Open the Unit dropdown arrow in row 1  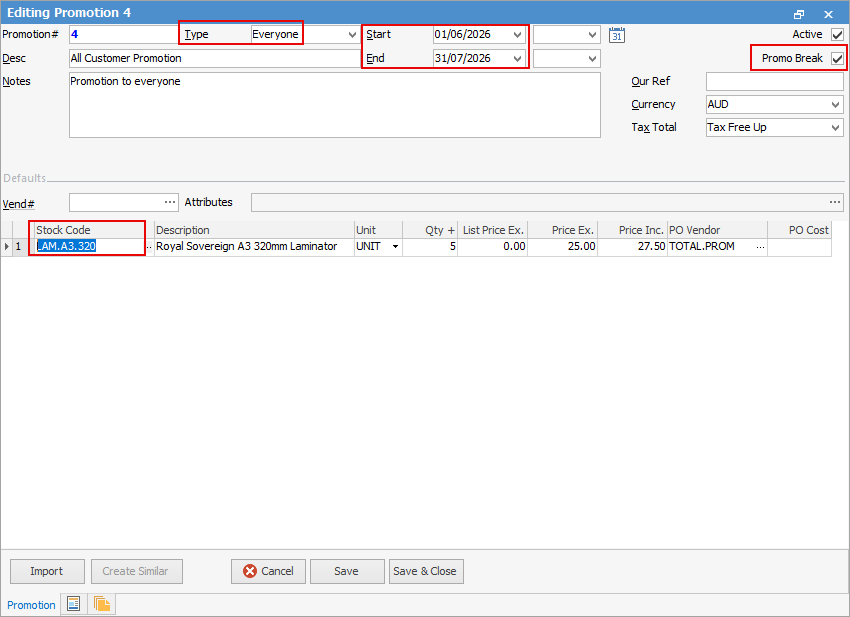[396, 247]
